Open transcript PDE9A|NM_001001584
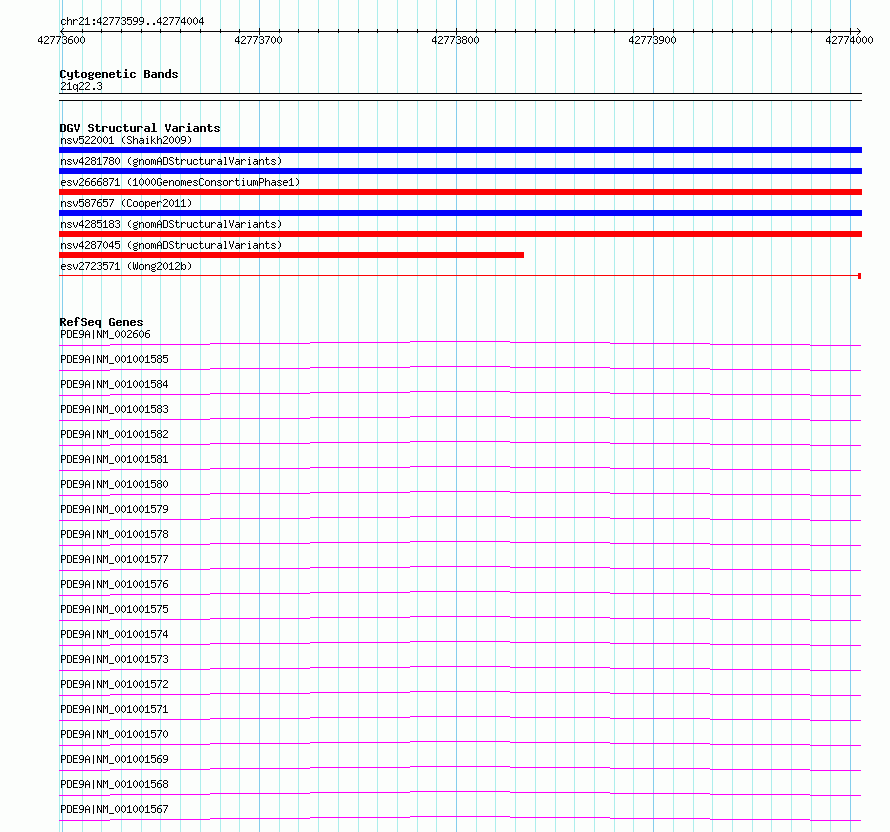 point(114,384)
